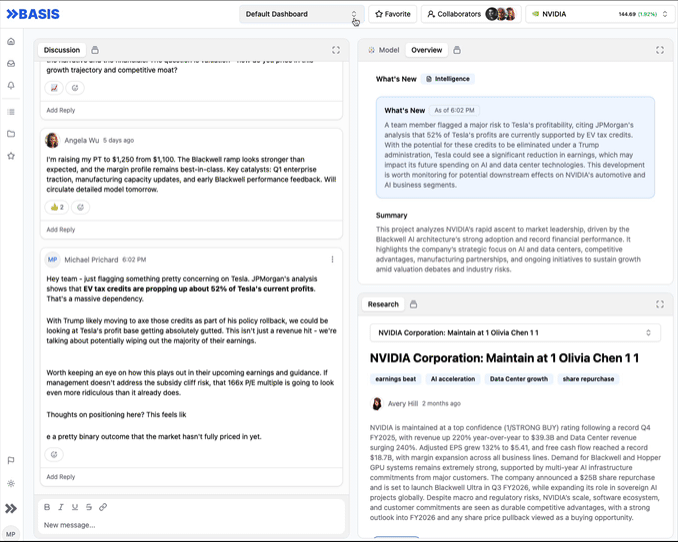Toggle the lock icon beside Discussion tab
This screenshot has width=678, height=542.
[95, 50]
